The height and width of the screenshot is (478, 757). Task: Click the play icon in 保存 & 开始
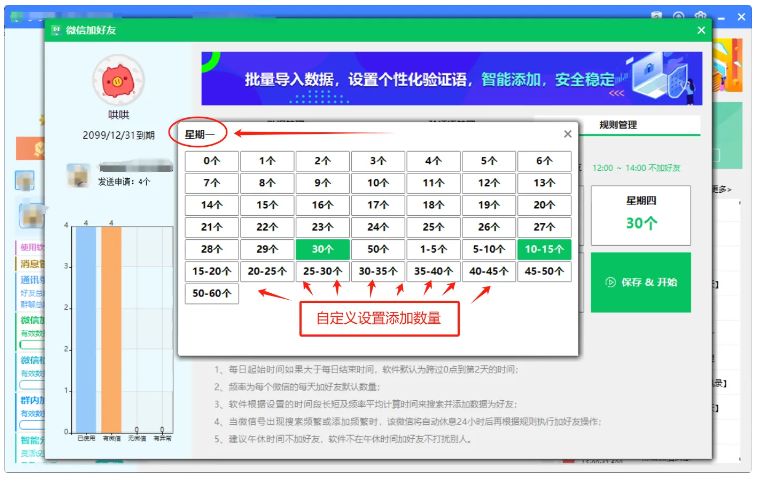[610, 282]
